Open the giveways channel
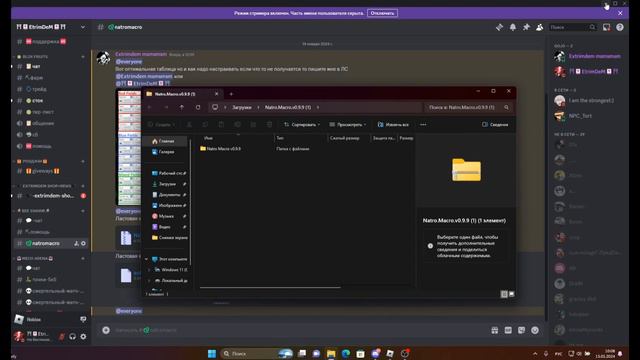This screenshot has width=640, height=360. [x=43, y=171]
